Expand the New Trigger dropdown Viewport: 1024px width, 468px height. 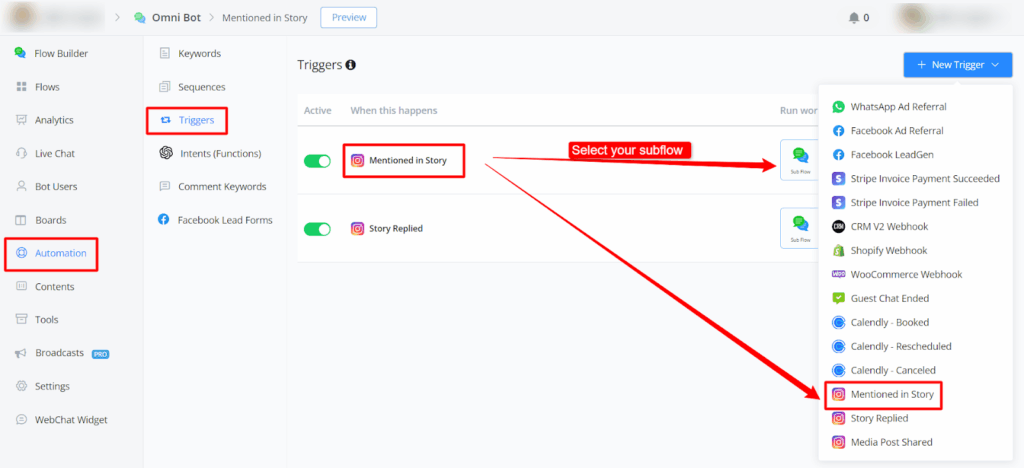pyautogui.click(x=957, y=65)
